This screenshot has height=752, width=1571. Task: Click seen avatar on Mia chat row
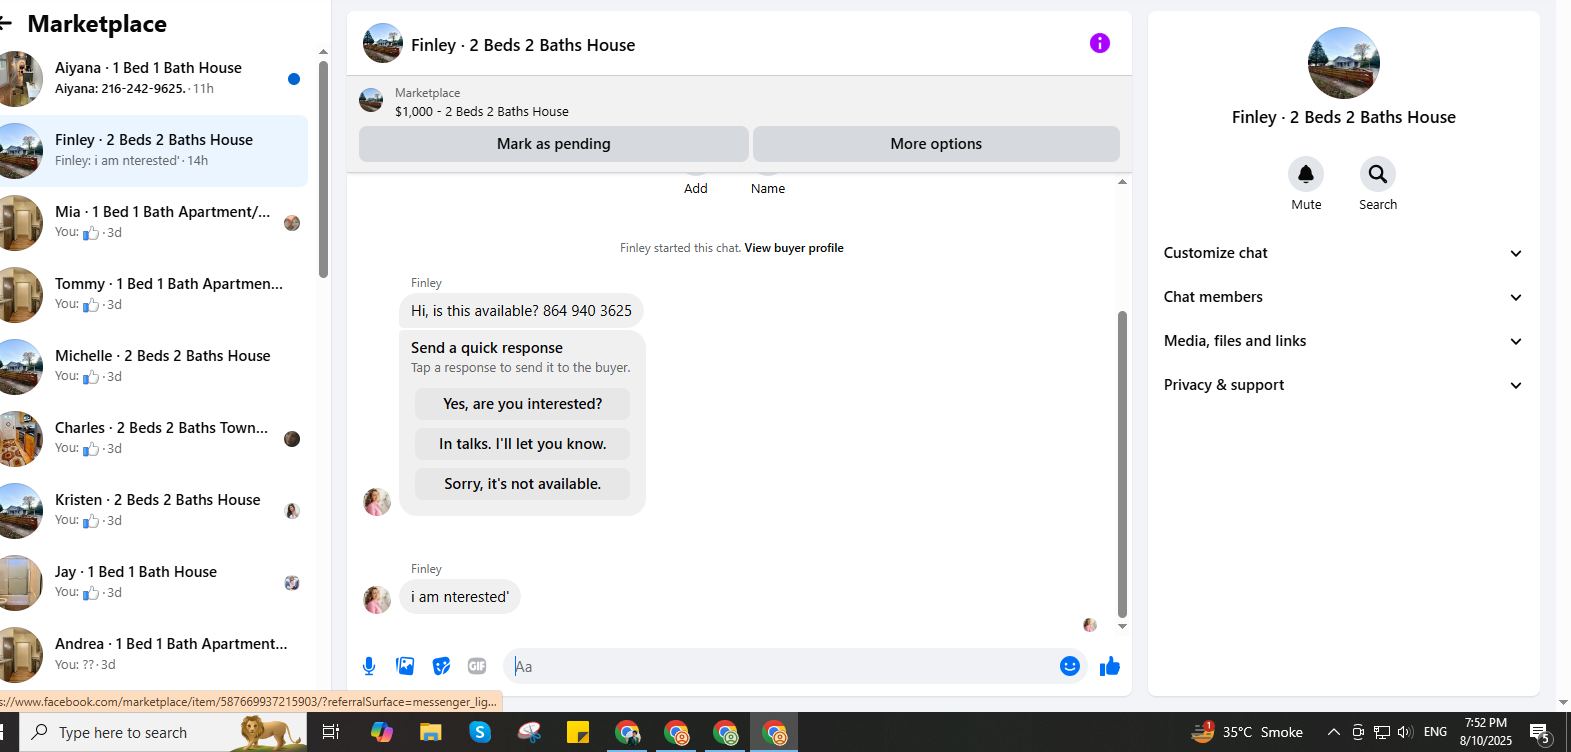[x=292, y=223]
